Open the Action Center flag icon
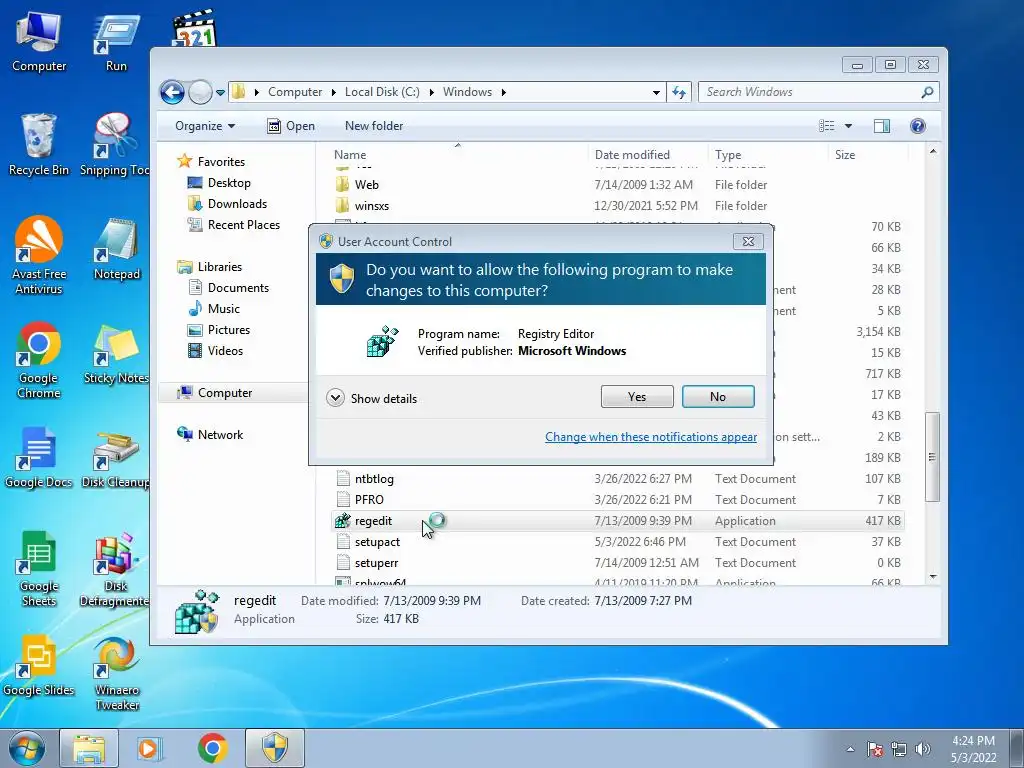Viewport: 1024px width, 768px height. 875,749
